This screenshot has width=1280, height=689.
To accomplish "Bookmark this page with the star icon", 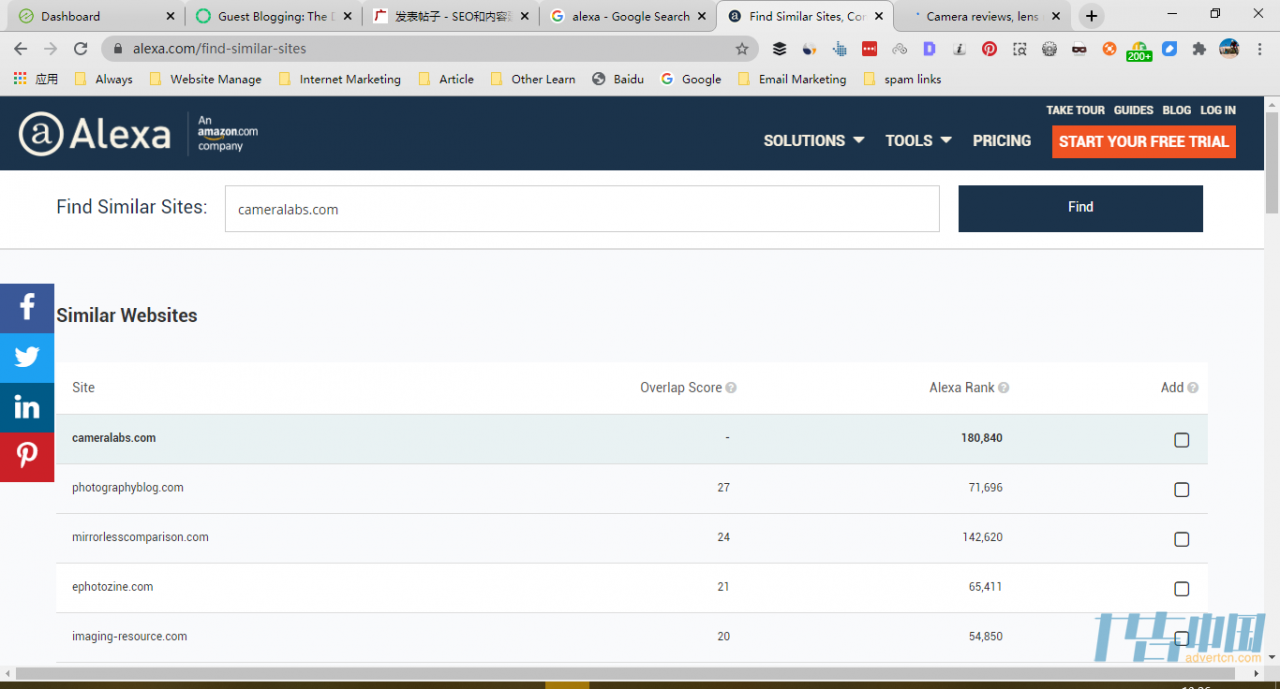I will 742,48.
